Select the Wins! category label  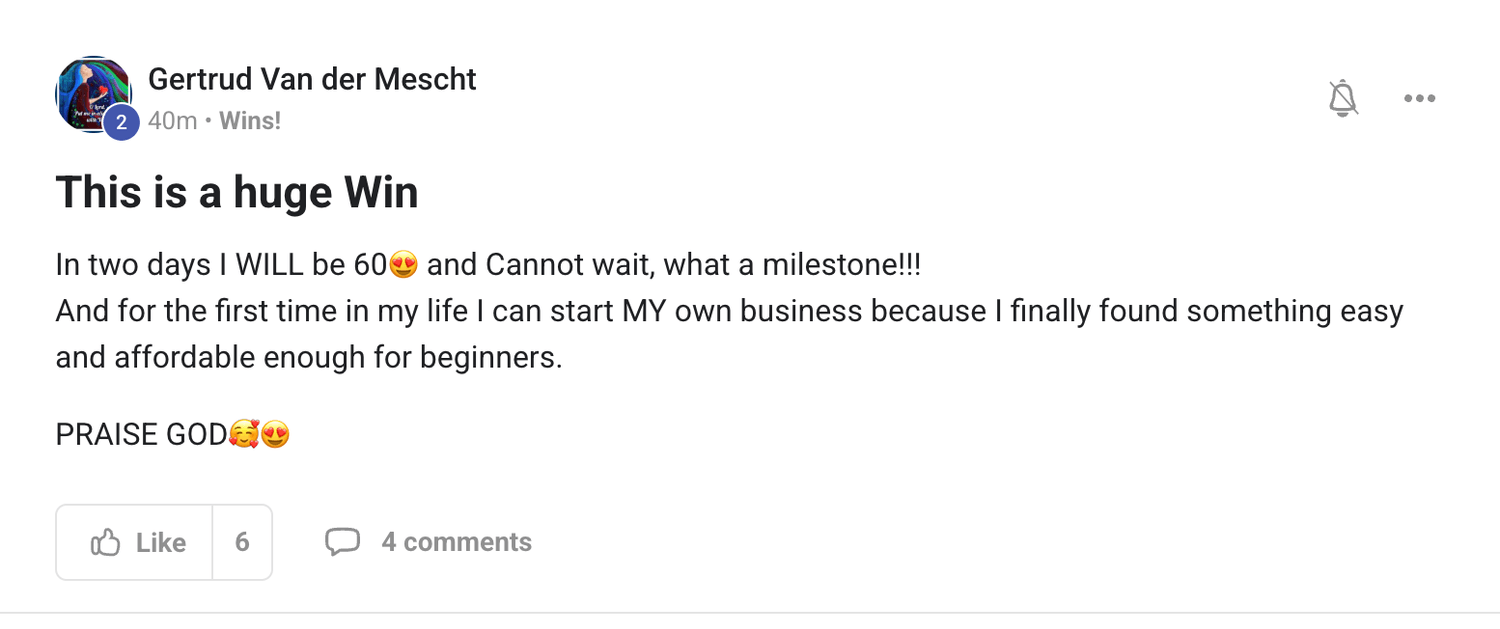(x=250, y=121)
